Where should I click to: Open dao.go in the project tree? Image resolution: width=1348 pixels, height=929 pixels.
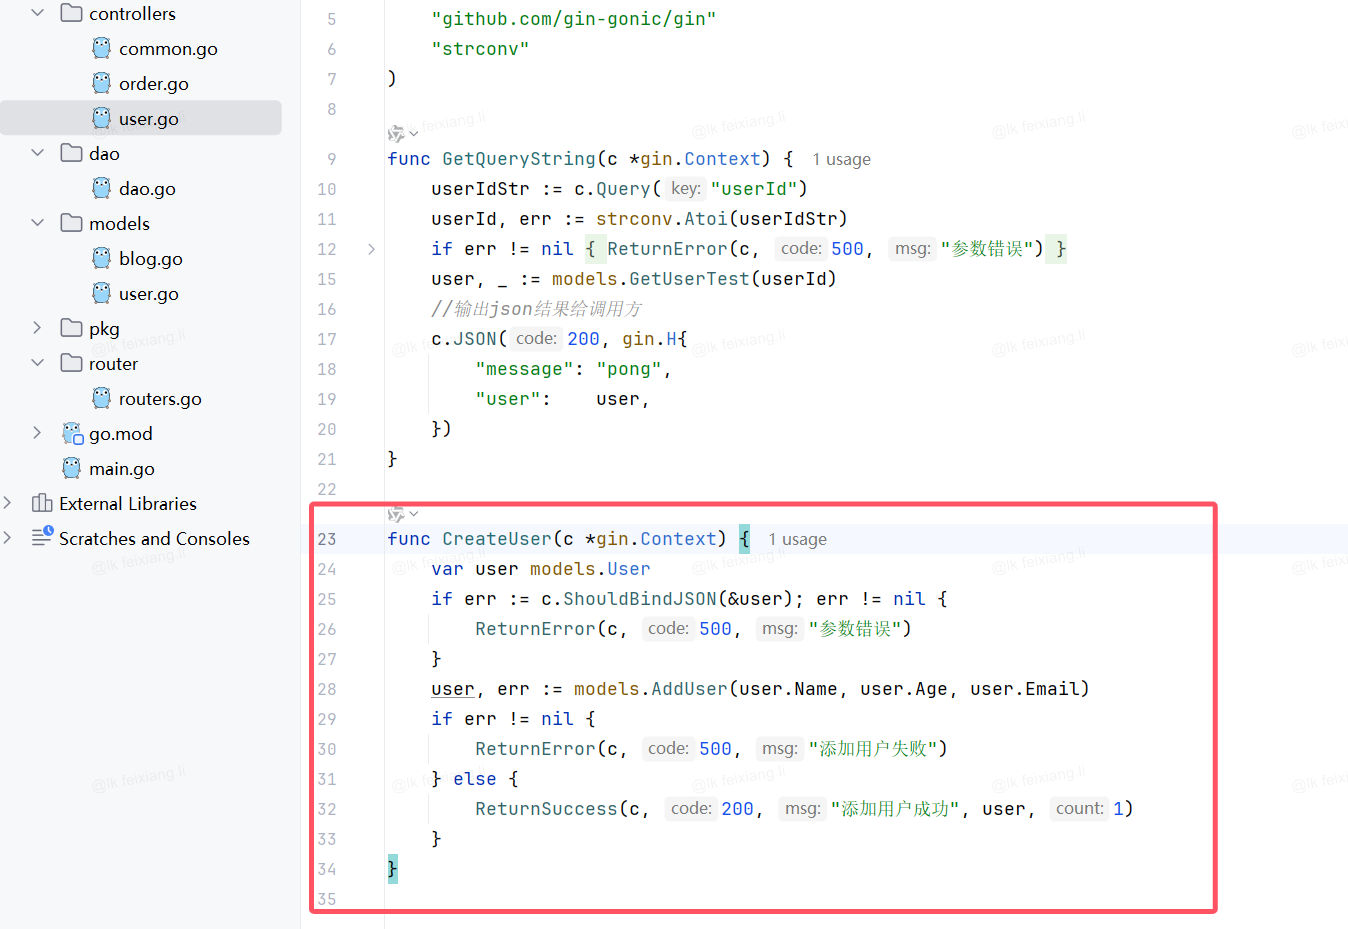[147, 189]
